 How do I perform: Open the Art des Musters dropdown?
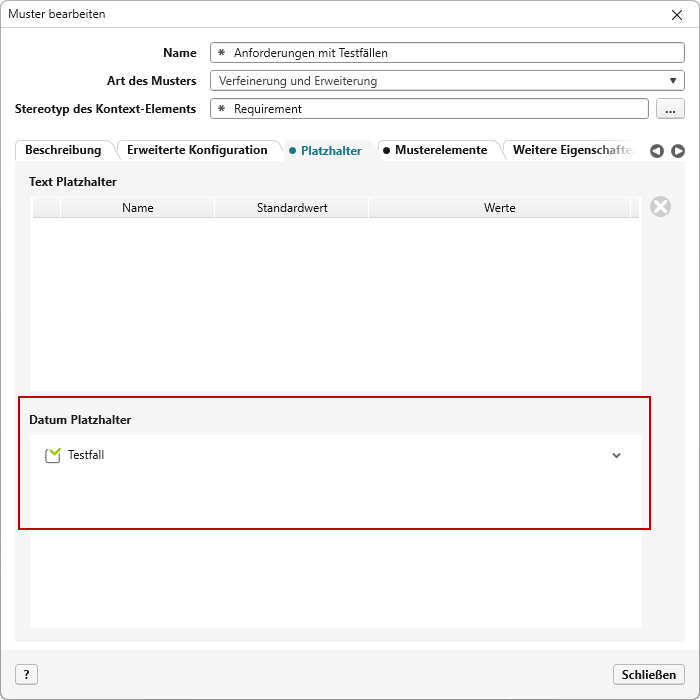click(447, 81)
